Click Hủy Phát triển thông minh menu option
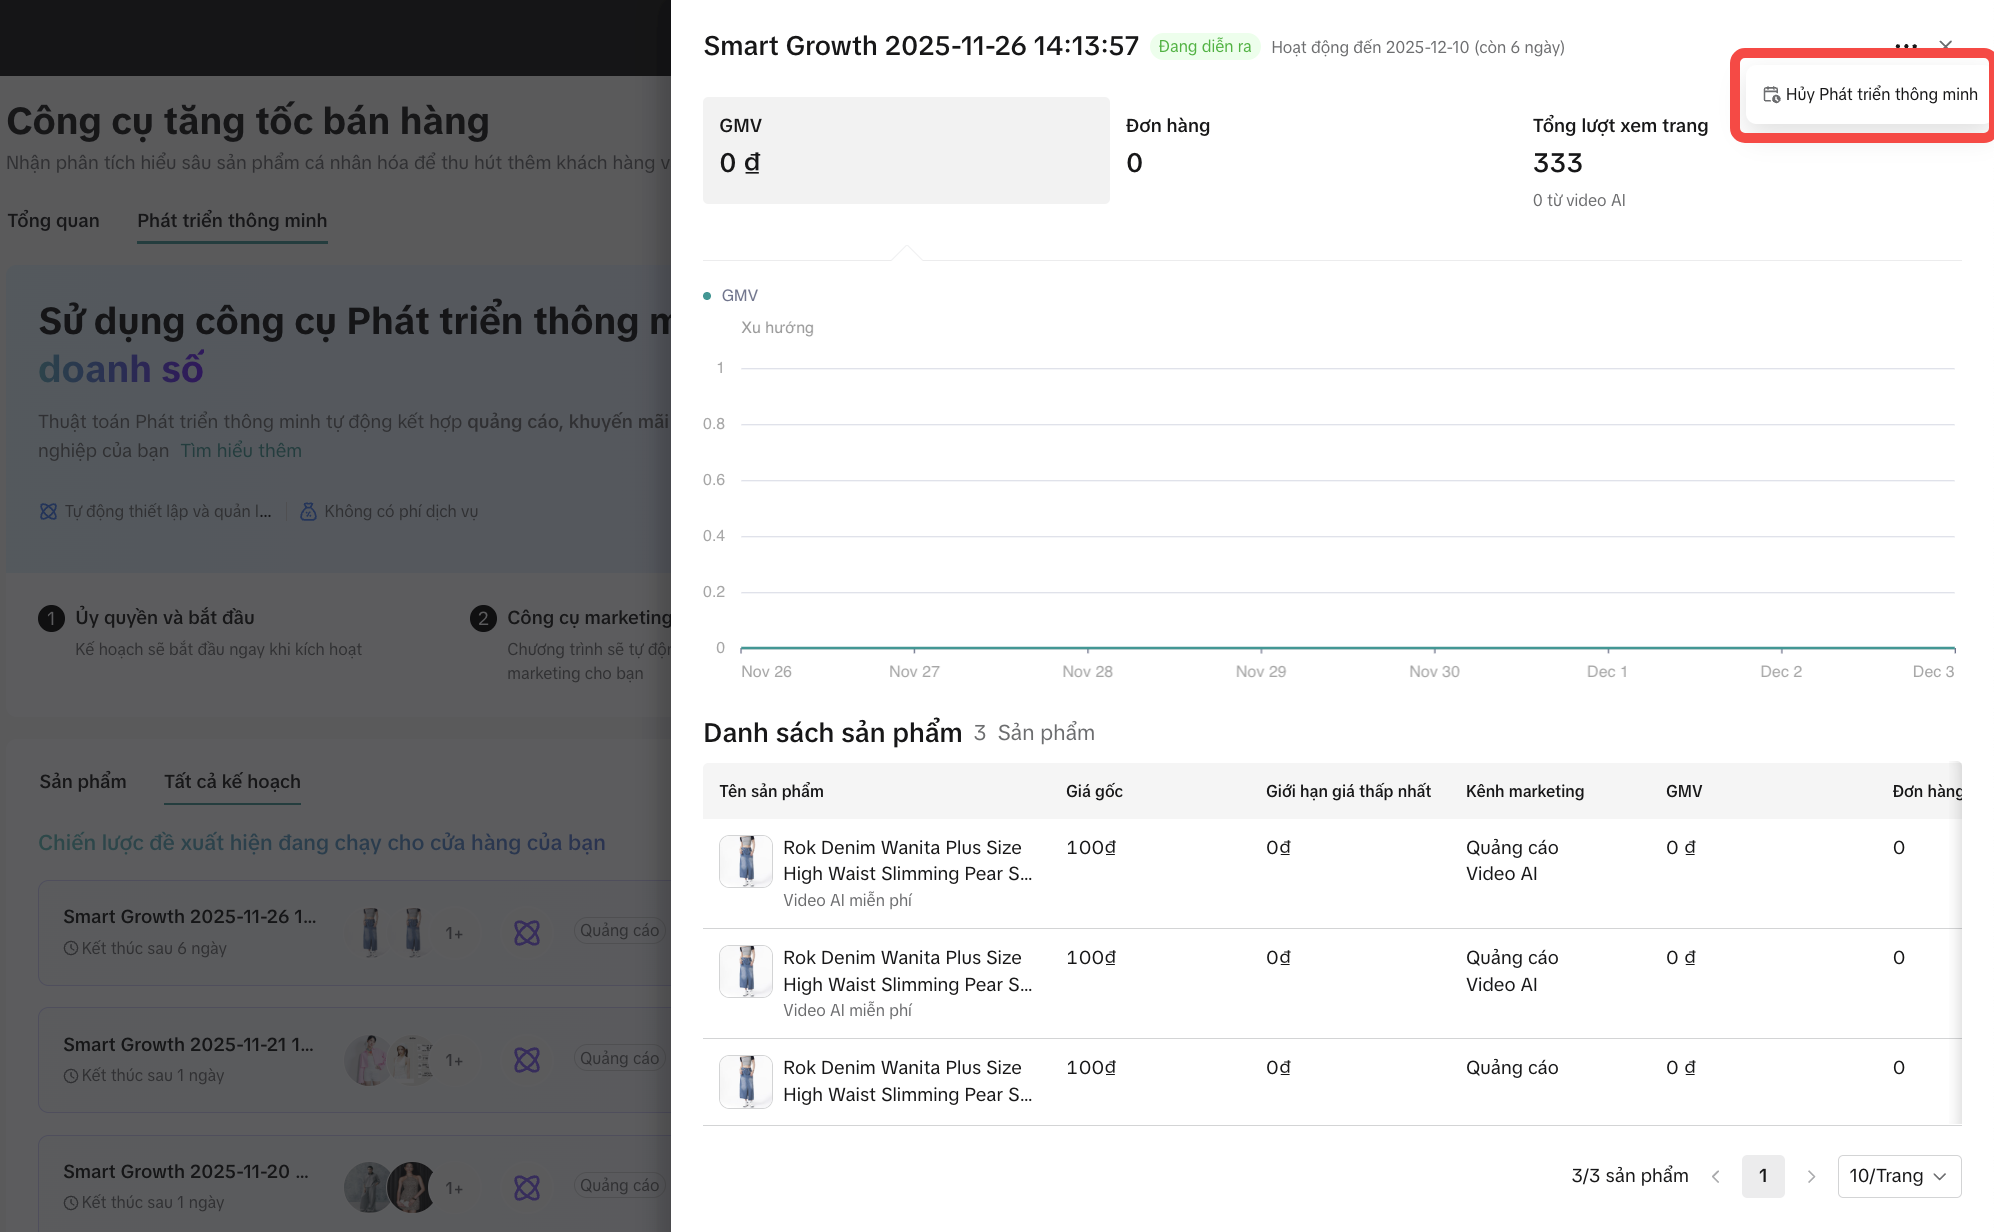Viewport: 1994px width, 1232px height. click(x=1869, y=94)
